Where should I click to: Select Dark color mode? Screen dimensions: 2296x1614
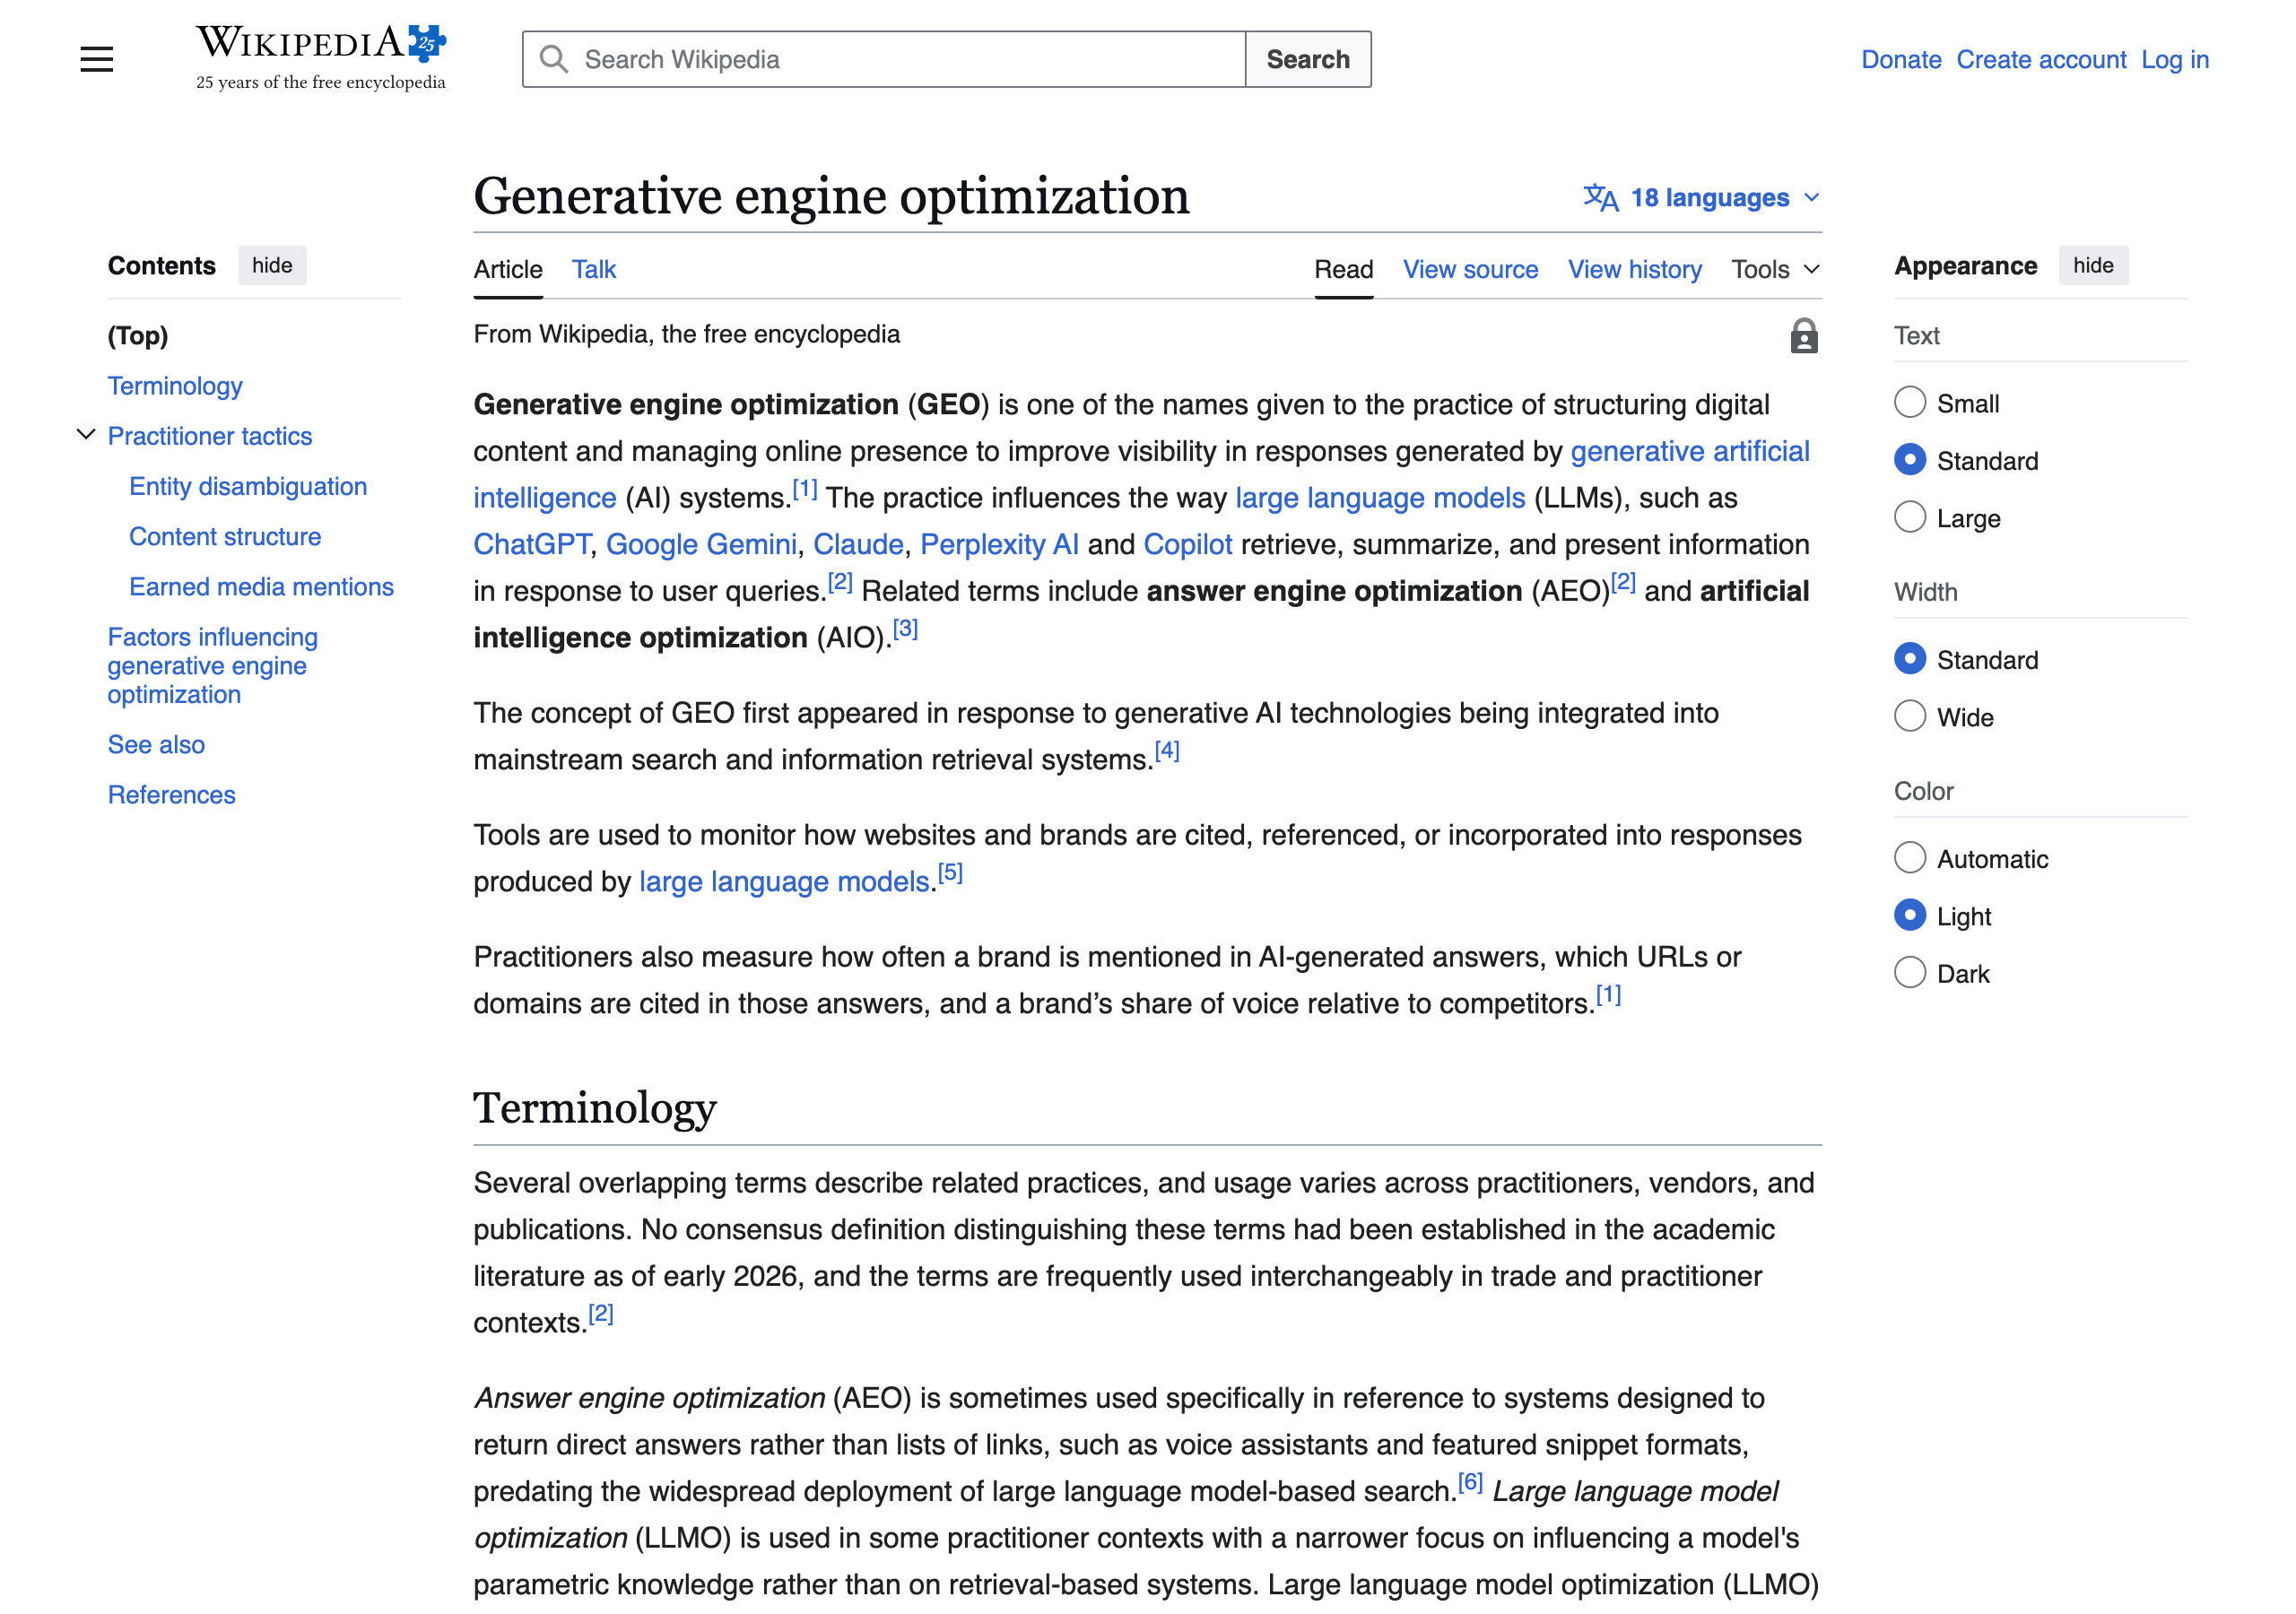[1909, 973]
